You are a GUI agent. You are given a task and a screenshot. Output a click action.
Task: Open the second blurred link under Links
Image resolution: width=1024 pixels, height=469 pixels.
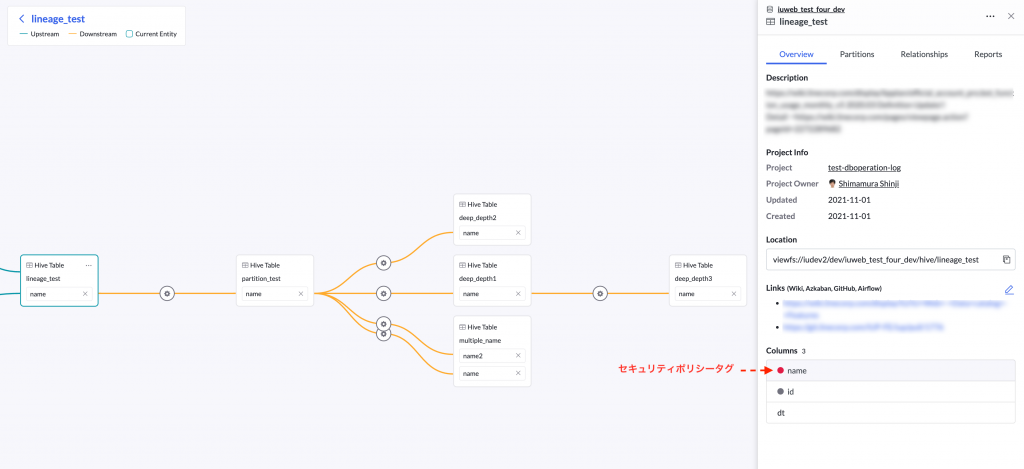point(863,326)
